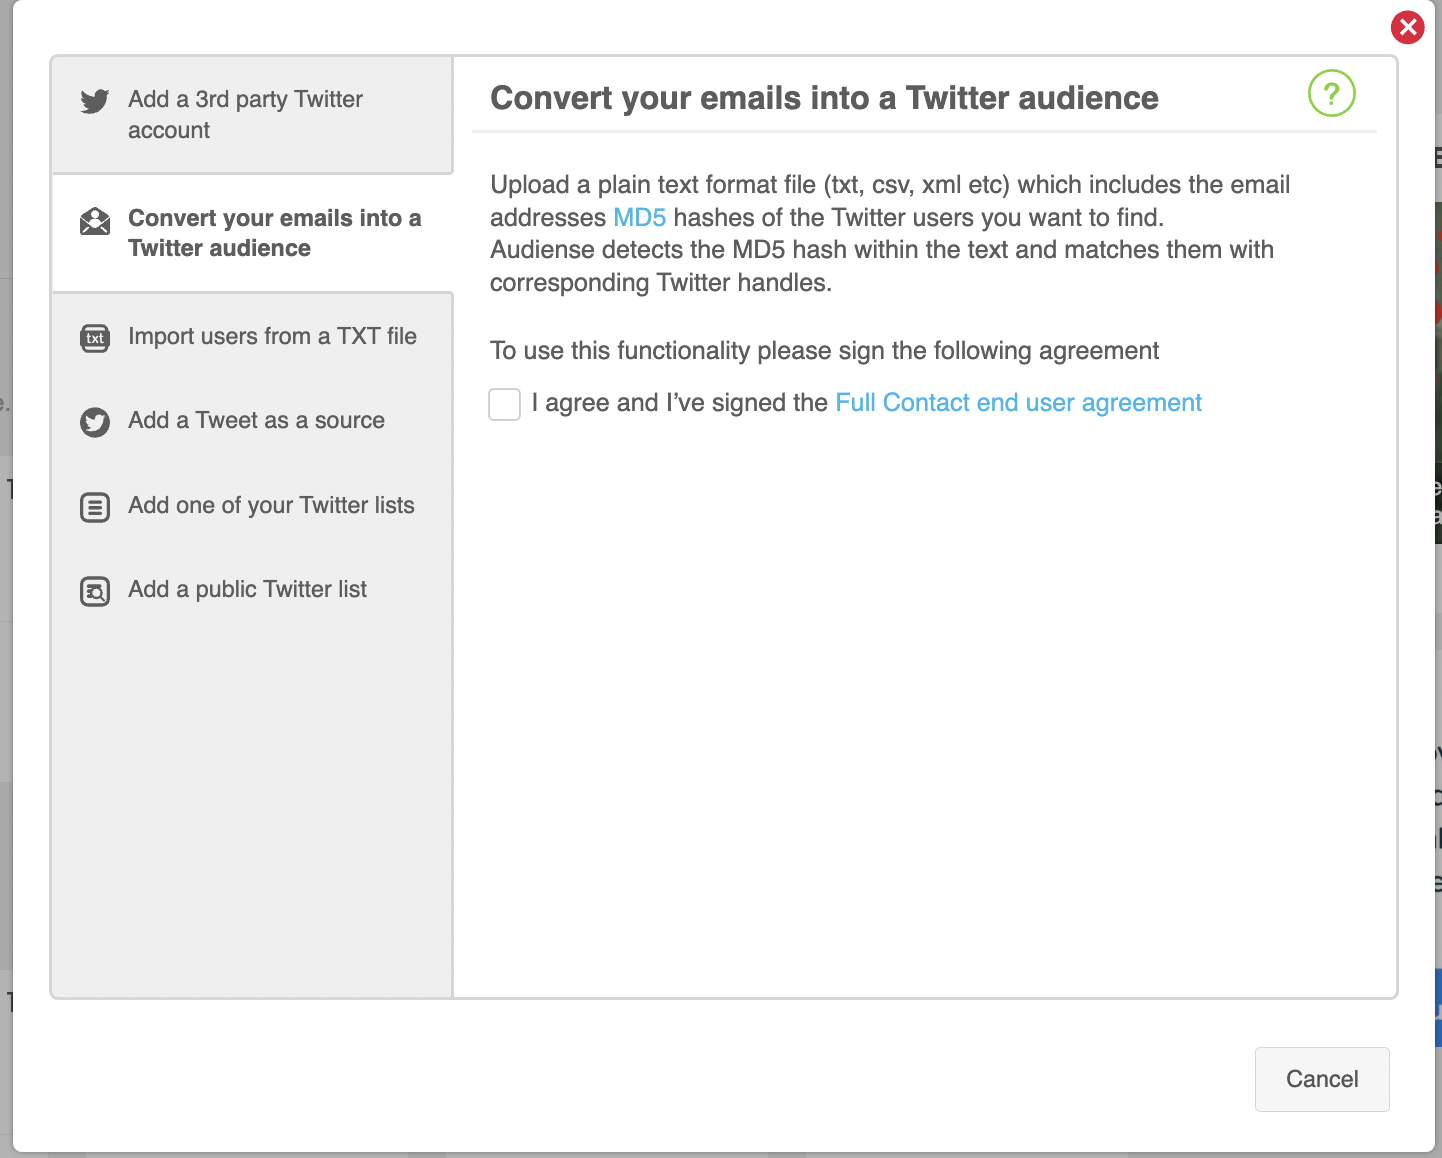Viewport: 1442px width, 1158px height.
Task: Open Add a 3rd party Twitter account tab
Action: [x=253, y=115]
